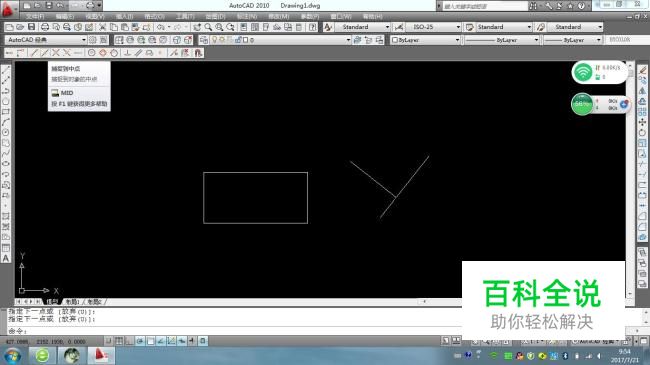Open linetype ByLayer dropdown
This screenshot has height=365, width=650.
502,40
